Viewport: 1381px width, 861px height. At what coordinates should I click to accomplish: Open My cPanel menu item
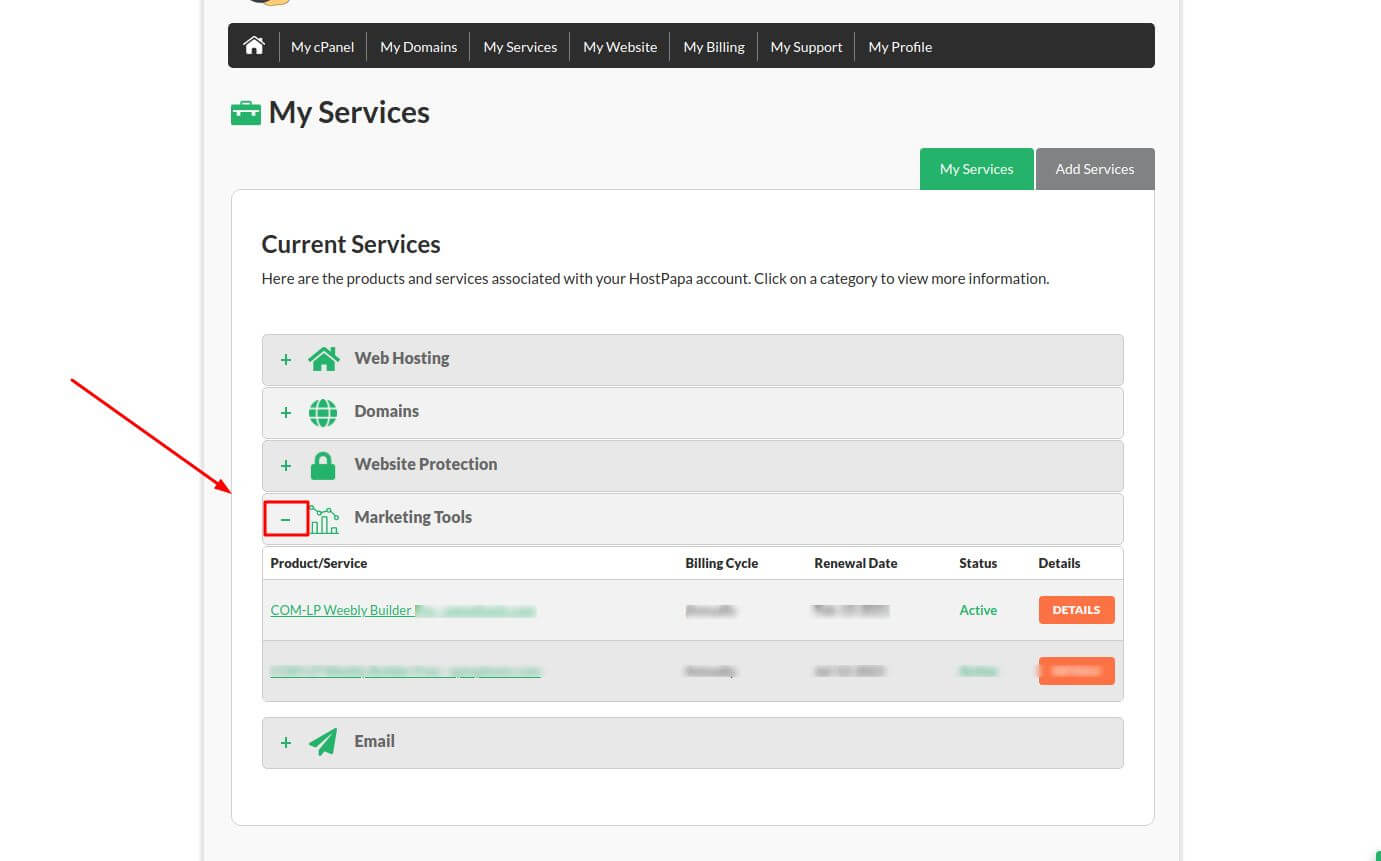pyautogui.click(x=322, y=47)
